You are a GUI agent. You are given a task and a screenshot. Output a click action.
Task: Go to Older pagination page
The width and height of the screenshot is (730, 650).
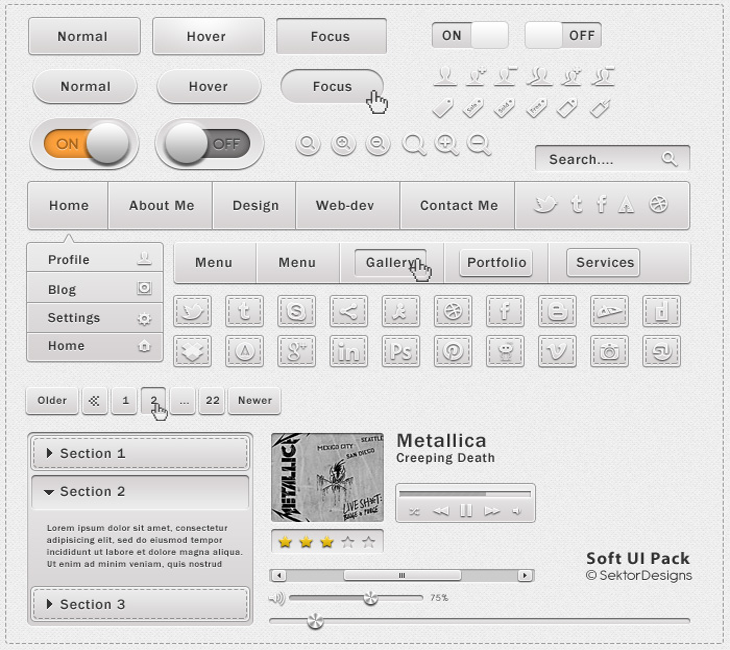tap(52, 400)
